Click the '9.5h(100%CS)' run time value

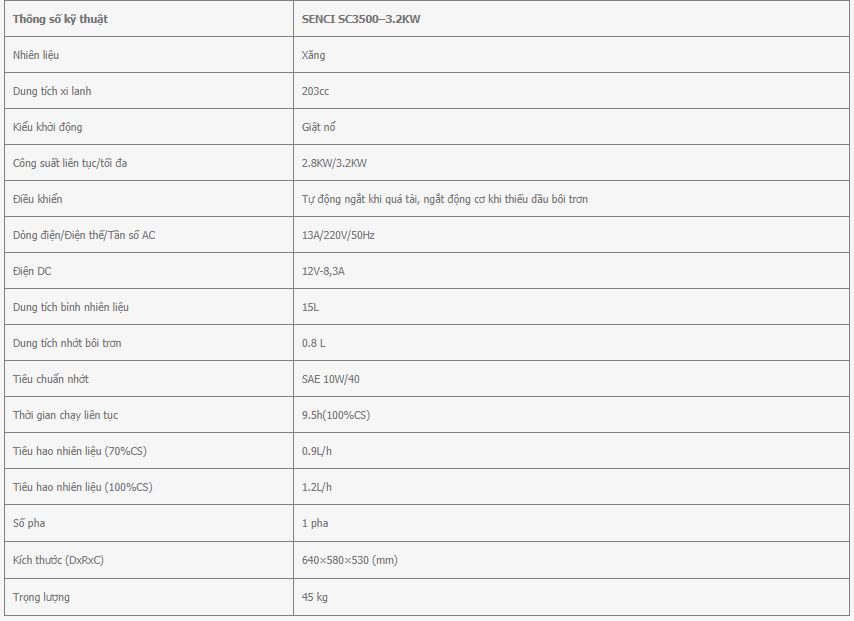click(x=336, y=415)
